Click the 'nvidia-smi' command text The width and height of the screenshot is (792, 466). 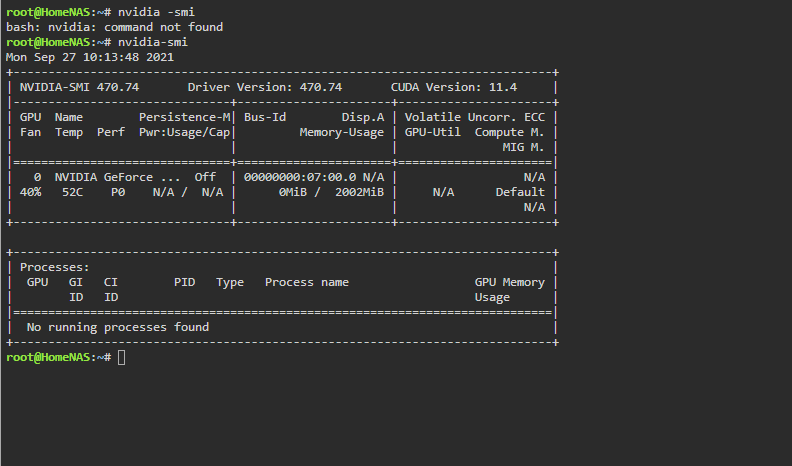pos(153,42)
